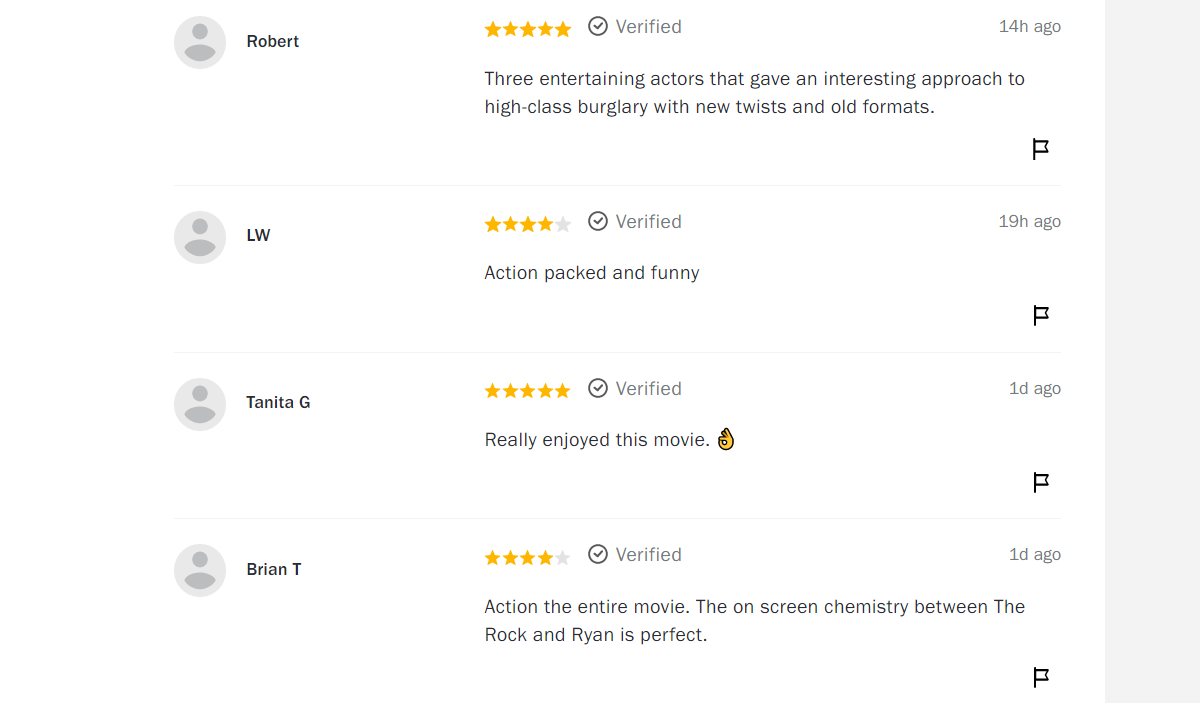Flag Robert's review
1200x703 pixels.
click(1040, 149)
